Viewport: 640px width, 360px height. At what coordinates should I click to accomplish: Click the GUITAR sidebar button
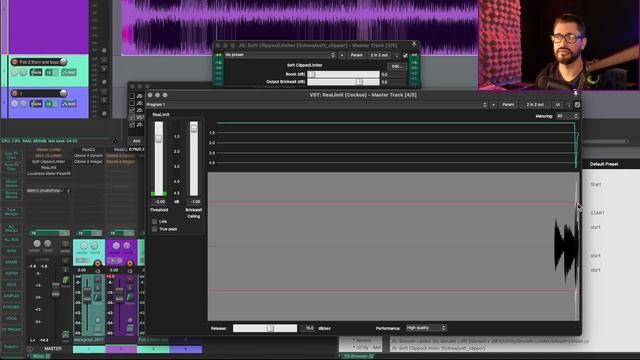click(11, 273)
